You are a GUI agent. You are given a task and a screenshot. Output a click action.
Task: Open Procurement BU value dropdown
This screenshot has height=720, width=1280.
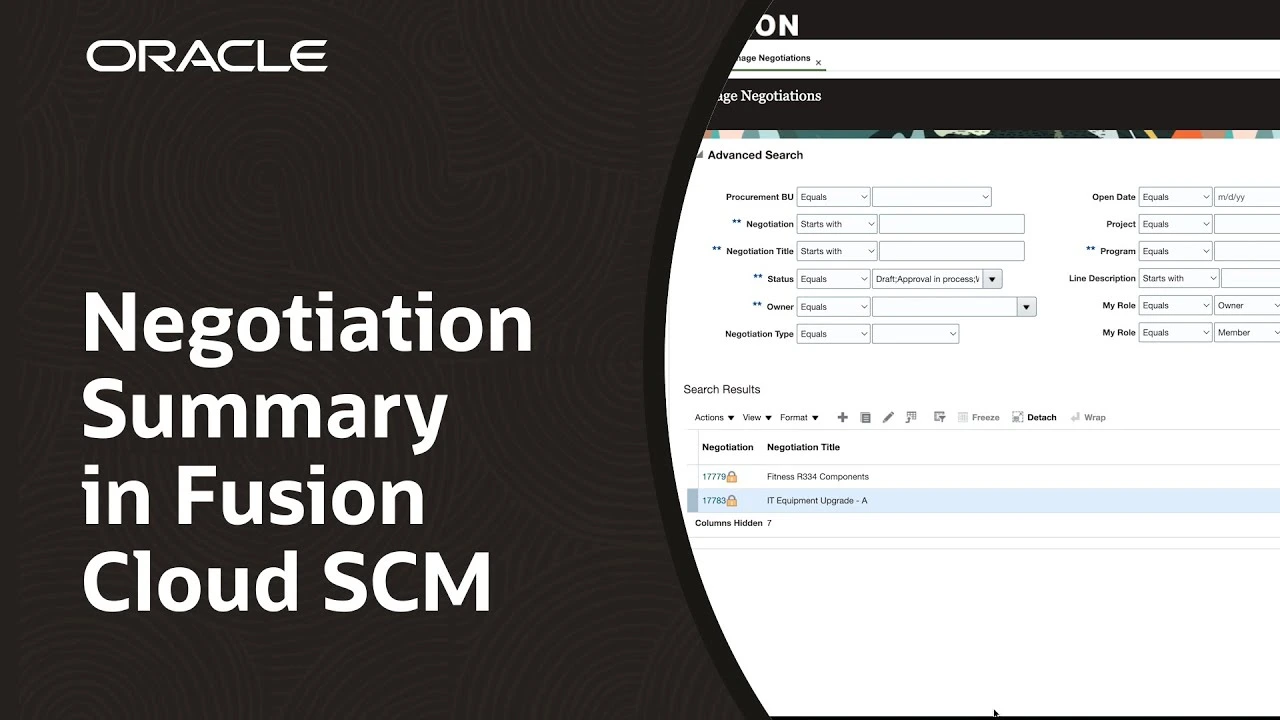tap(932, 197)
